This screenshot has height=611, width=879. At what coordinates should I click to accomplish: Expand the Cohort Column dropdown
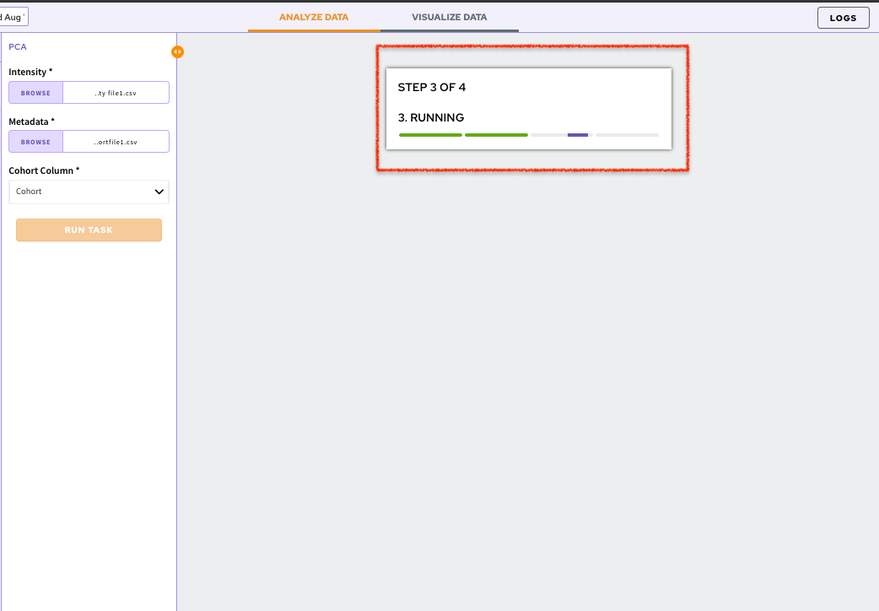89,192
